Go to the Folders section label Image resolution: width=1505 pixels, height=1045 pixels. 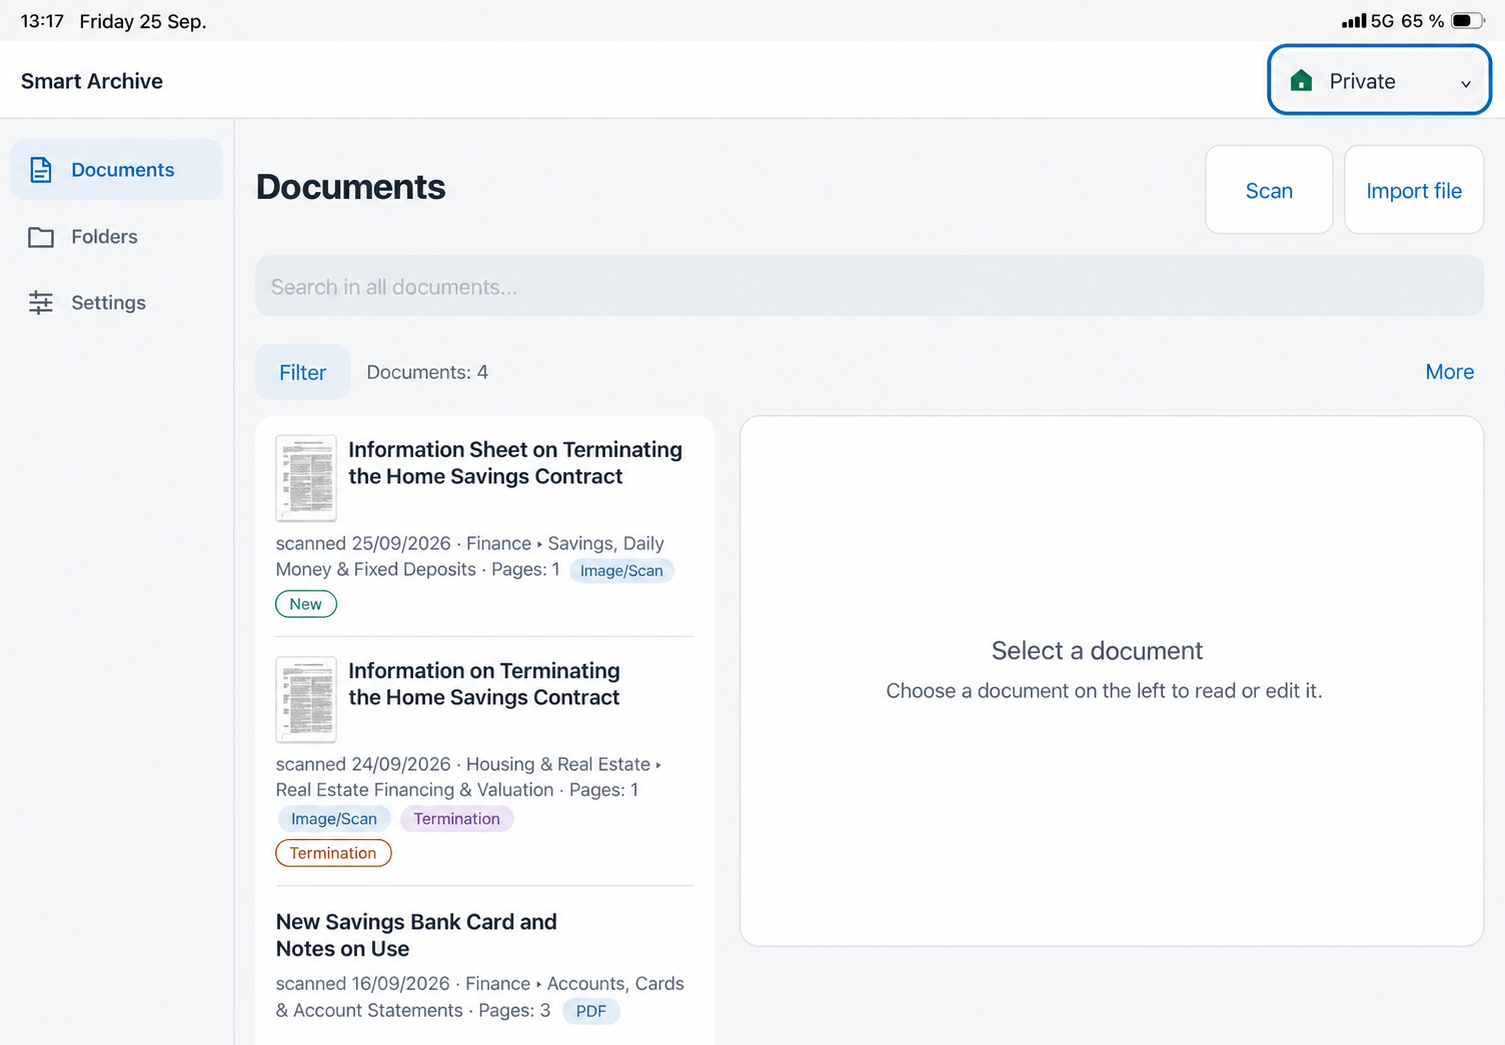pyautogui.click(x=105, y=237)
